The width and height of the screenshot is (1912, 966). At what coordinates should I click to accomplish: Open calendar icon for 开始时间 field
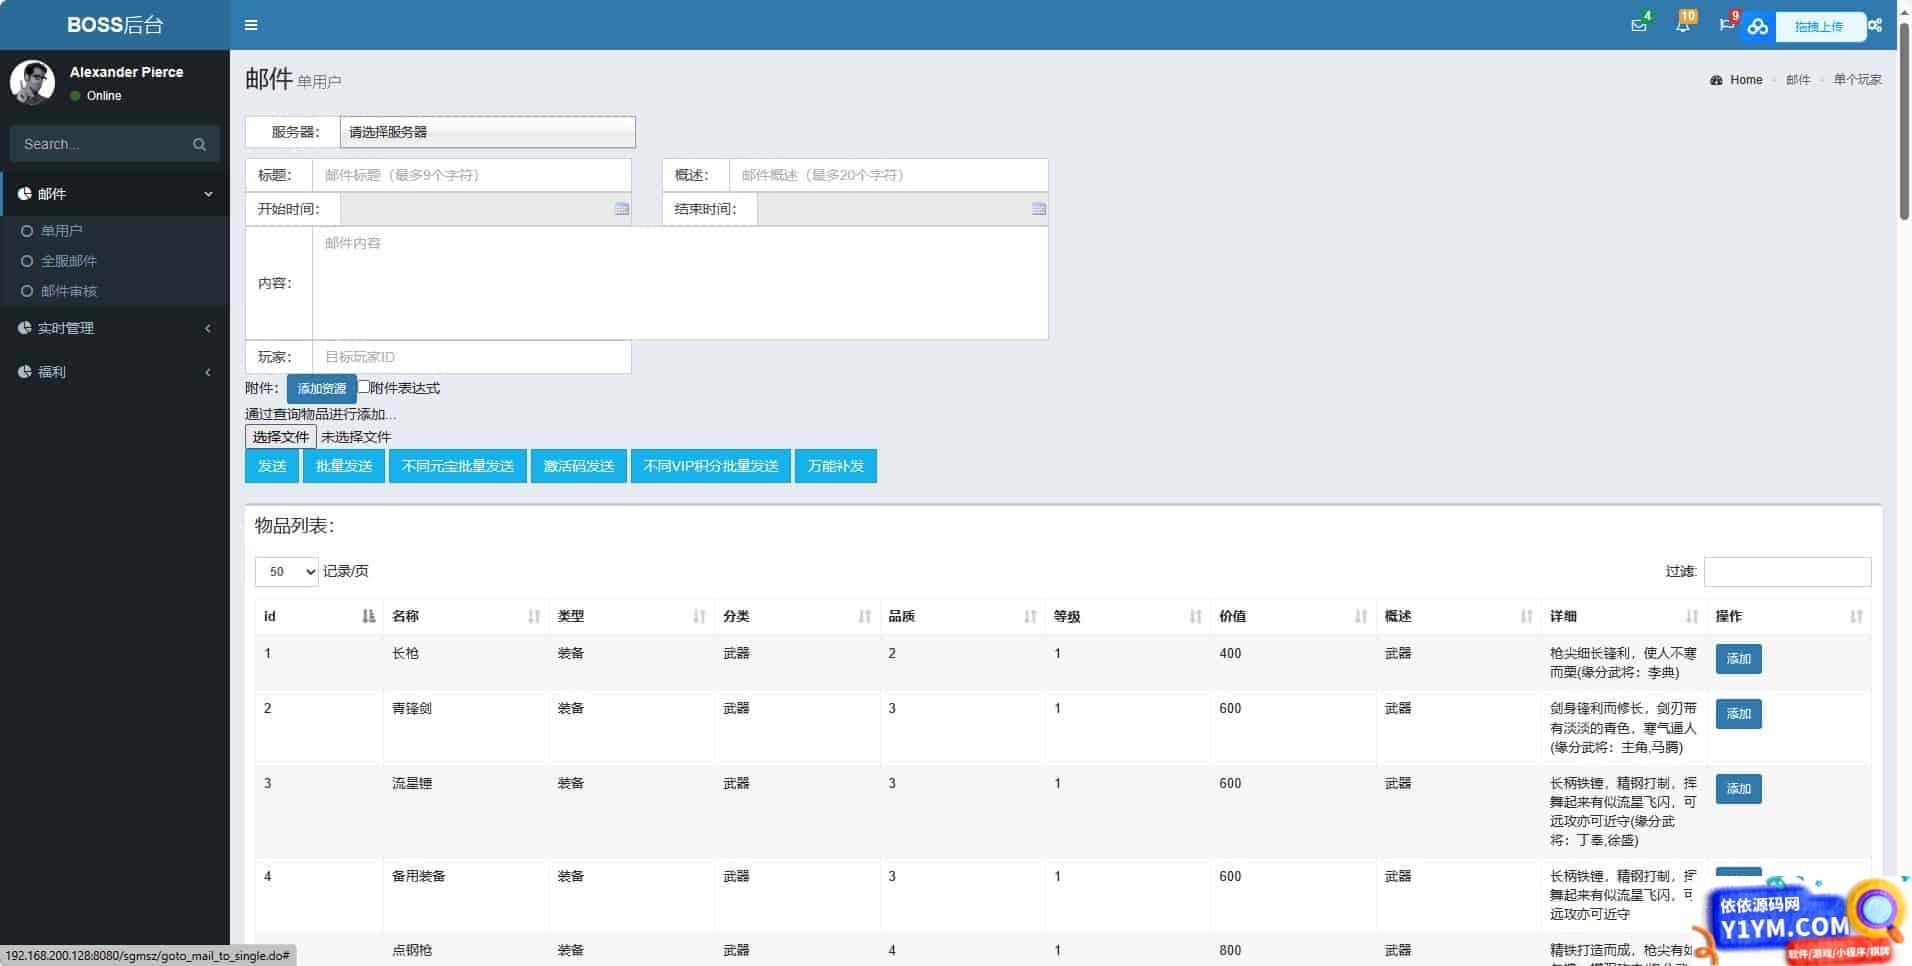coord(622,209)
